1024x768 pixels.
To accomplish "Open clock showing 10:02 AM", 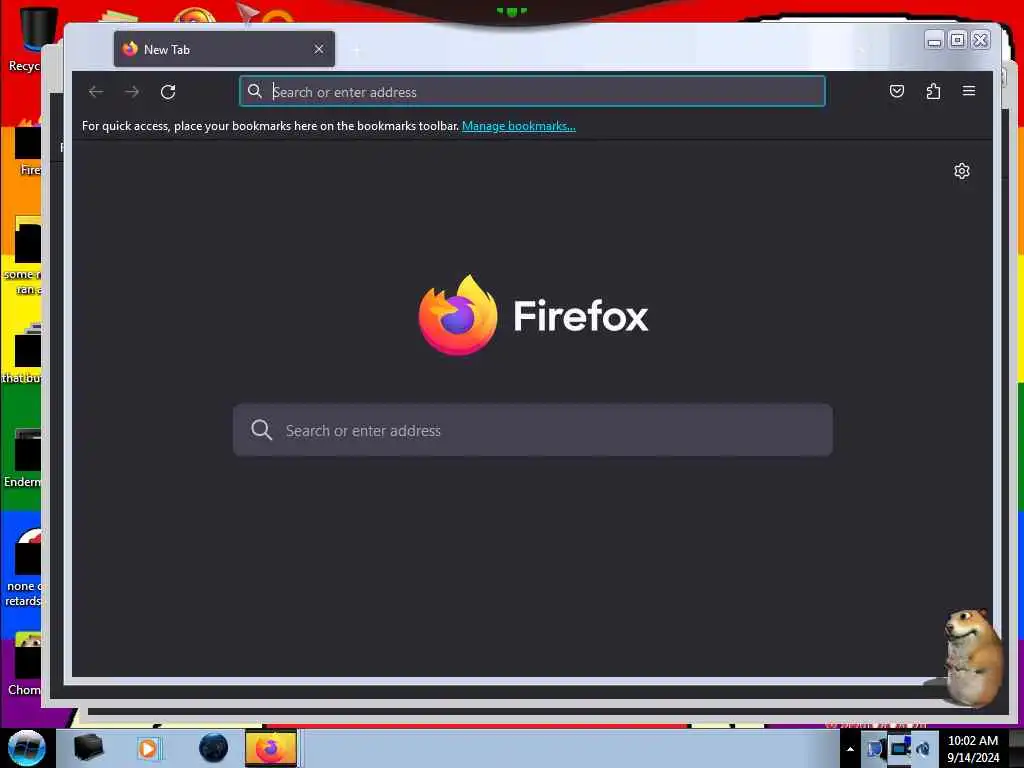I will (x=972, y=749).
